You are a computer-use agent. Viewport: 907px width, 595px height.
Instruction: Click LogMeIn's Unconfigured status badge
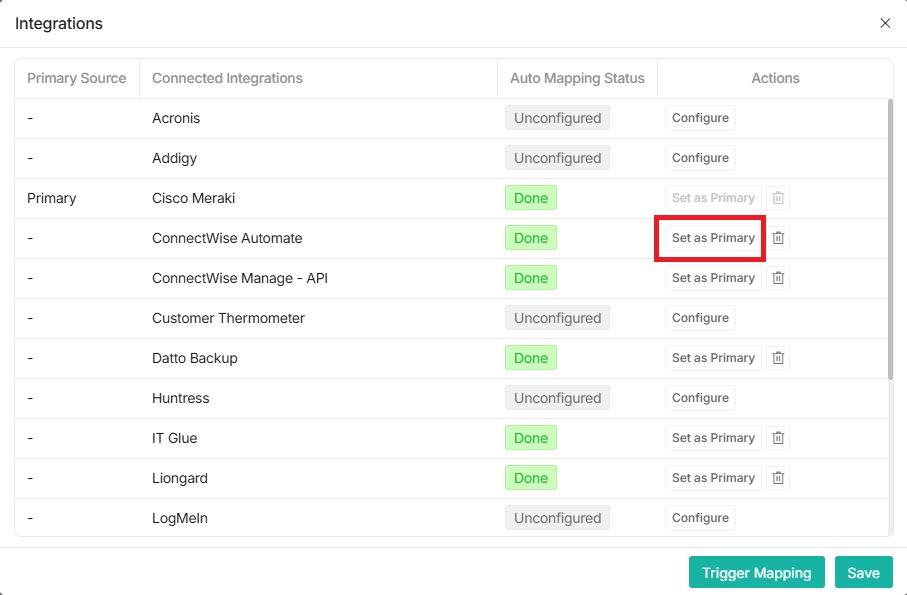pyautogui.click(x=557, y=518)
